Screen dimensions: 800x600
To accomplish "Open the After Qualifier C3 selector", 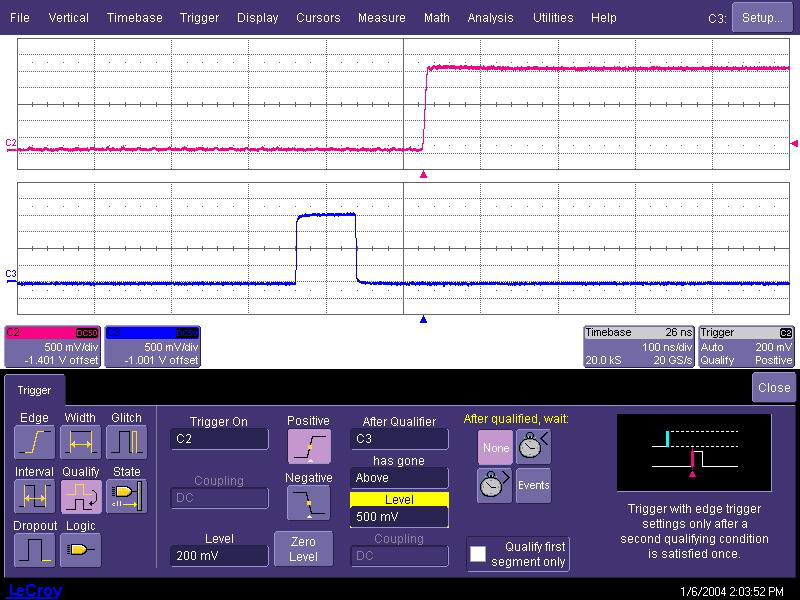I will point(399,439).
